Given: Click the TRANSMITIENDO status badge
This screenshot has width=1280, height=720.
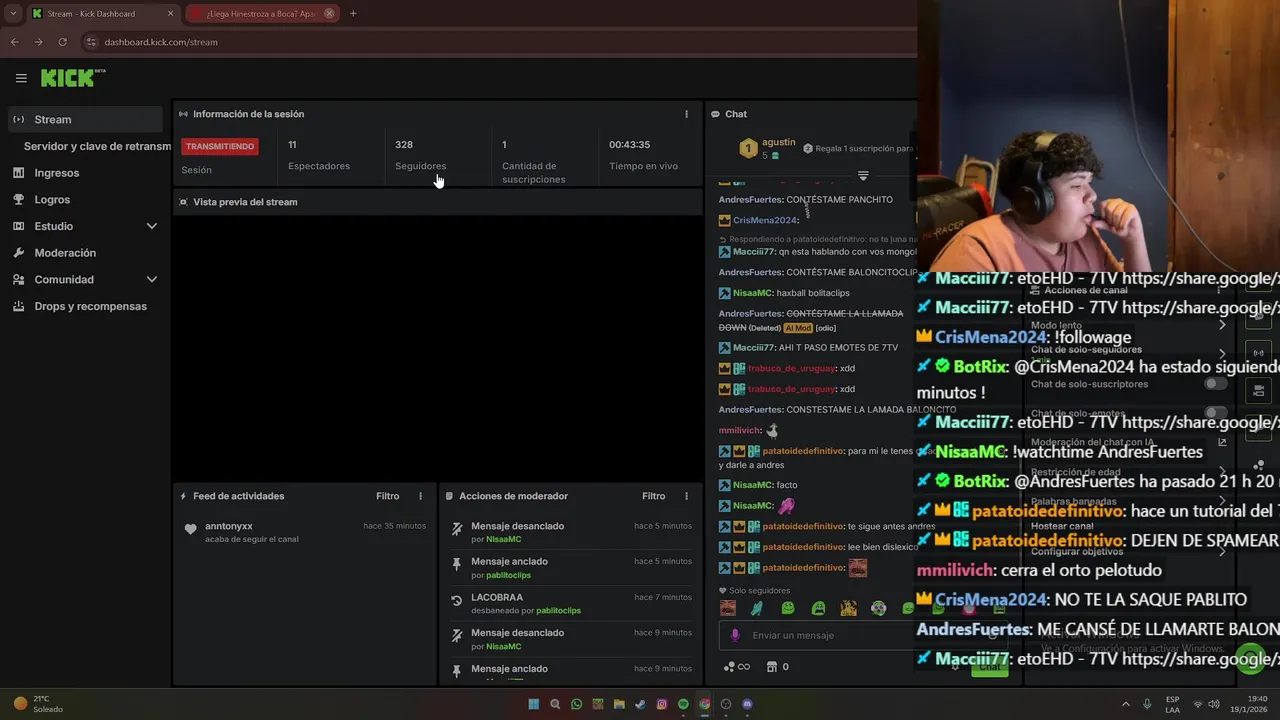Looking at the screenshot, I should (x=220, y=146).
